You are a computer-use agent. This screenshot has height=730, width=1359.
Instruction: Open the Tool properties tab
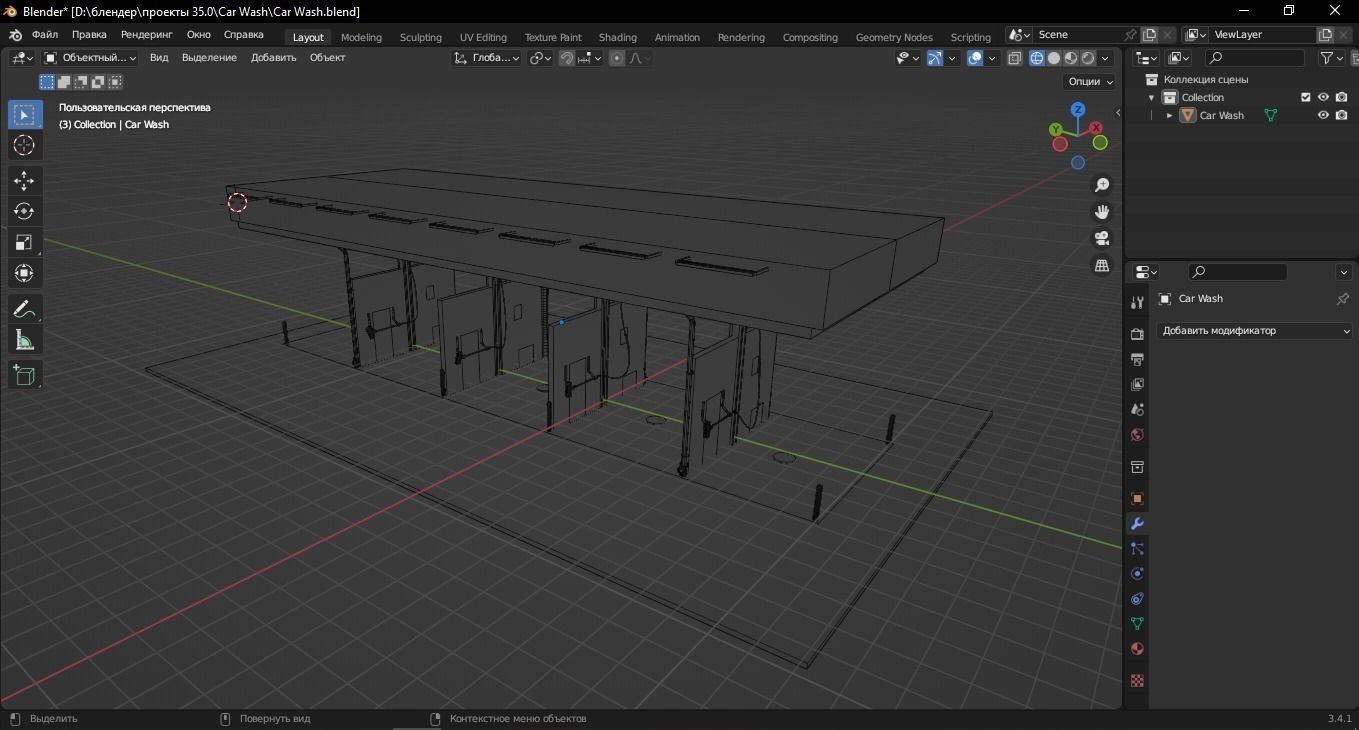1137,302
